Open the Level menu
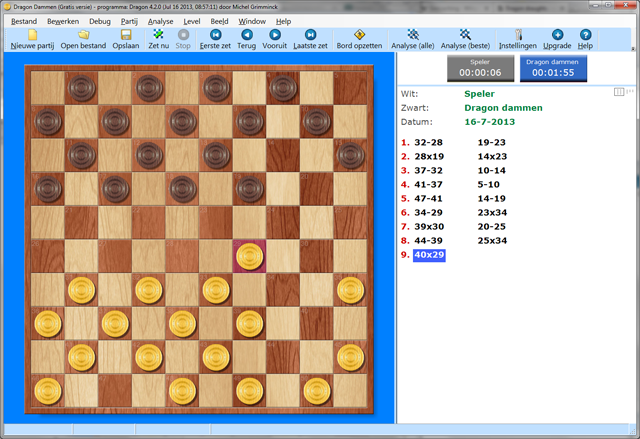This screenshot has width=640, height=439. pyautogui.click(x=191, y=21)
